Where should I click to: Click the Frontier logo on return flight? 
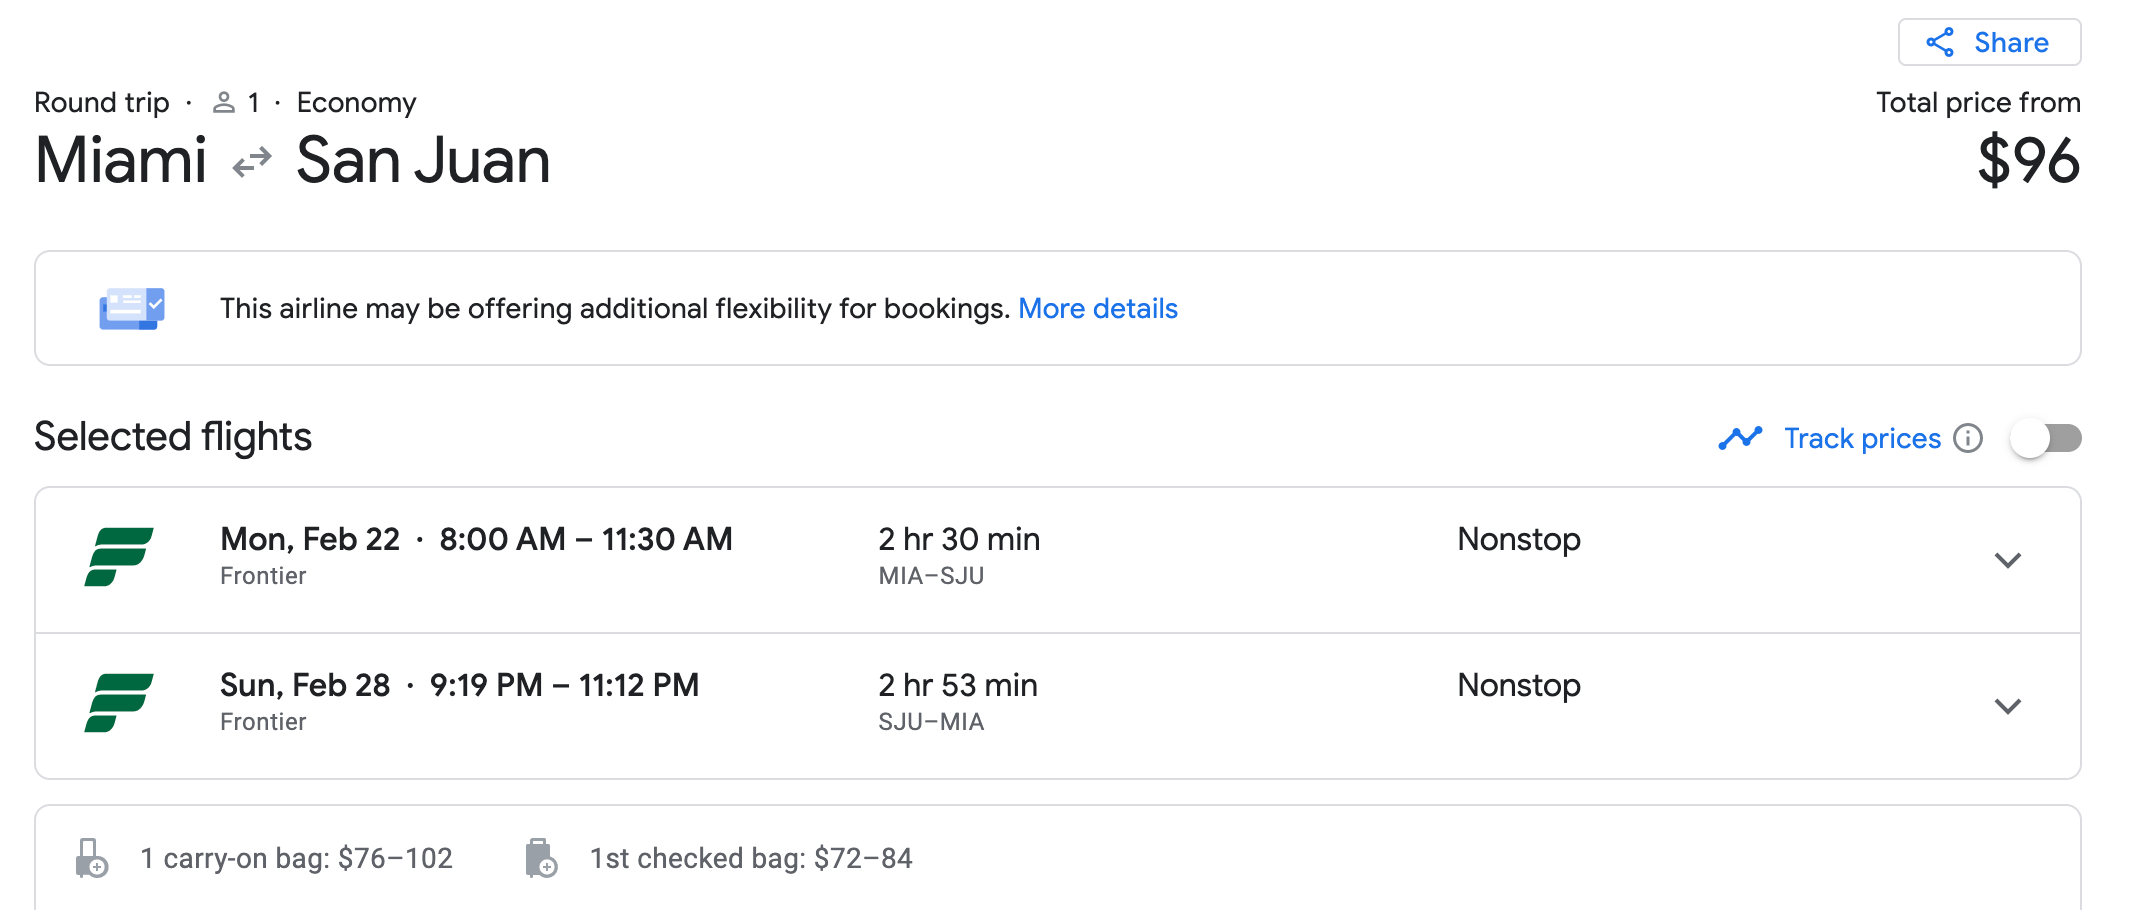[119, 703]
